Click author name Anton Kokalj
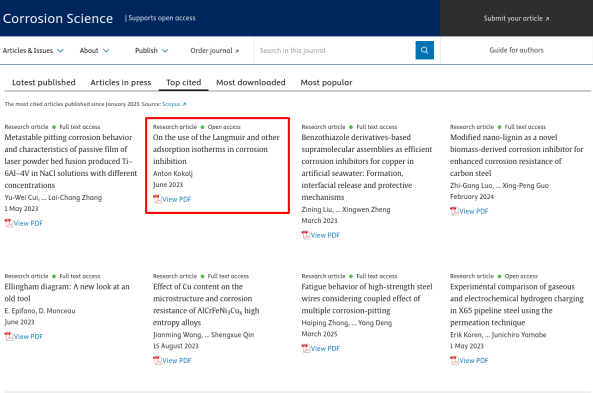 coord(172,173)
